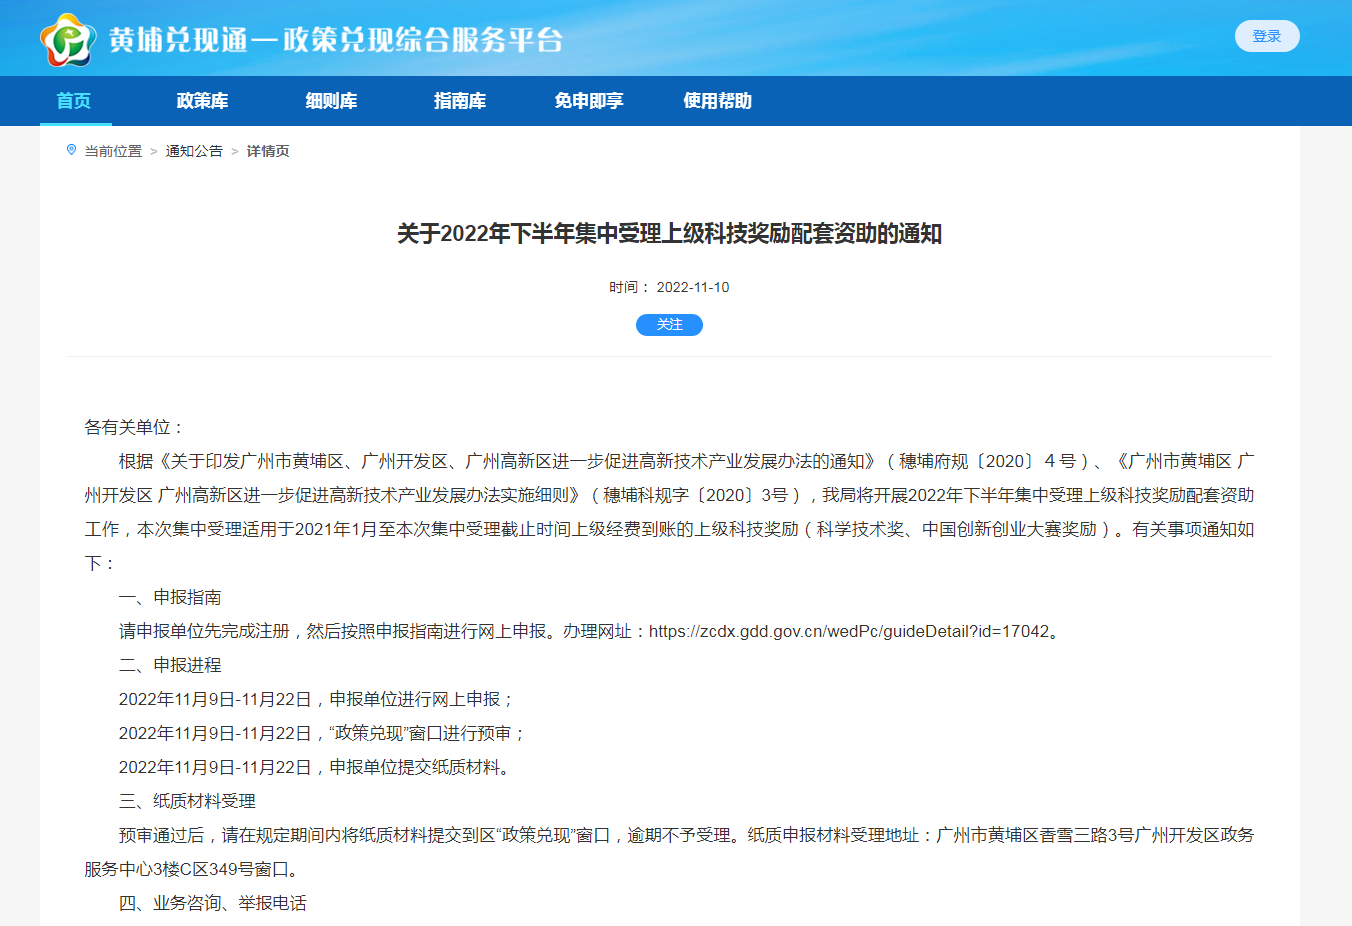
Task: Follow this notice with the 关注 button
Action: (669, 325)
